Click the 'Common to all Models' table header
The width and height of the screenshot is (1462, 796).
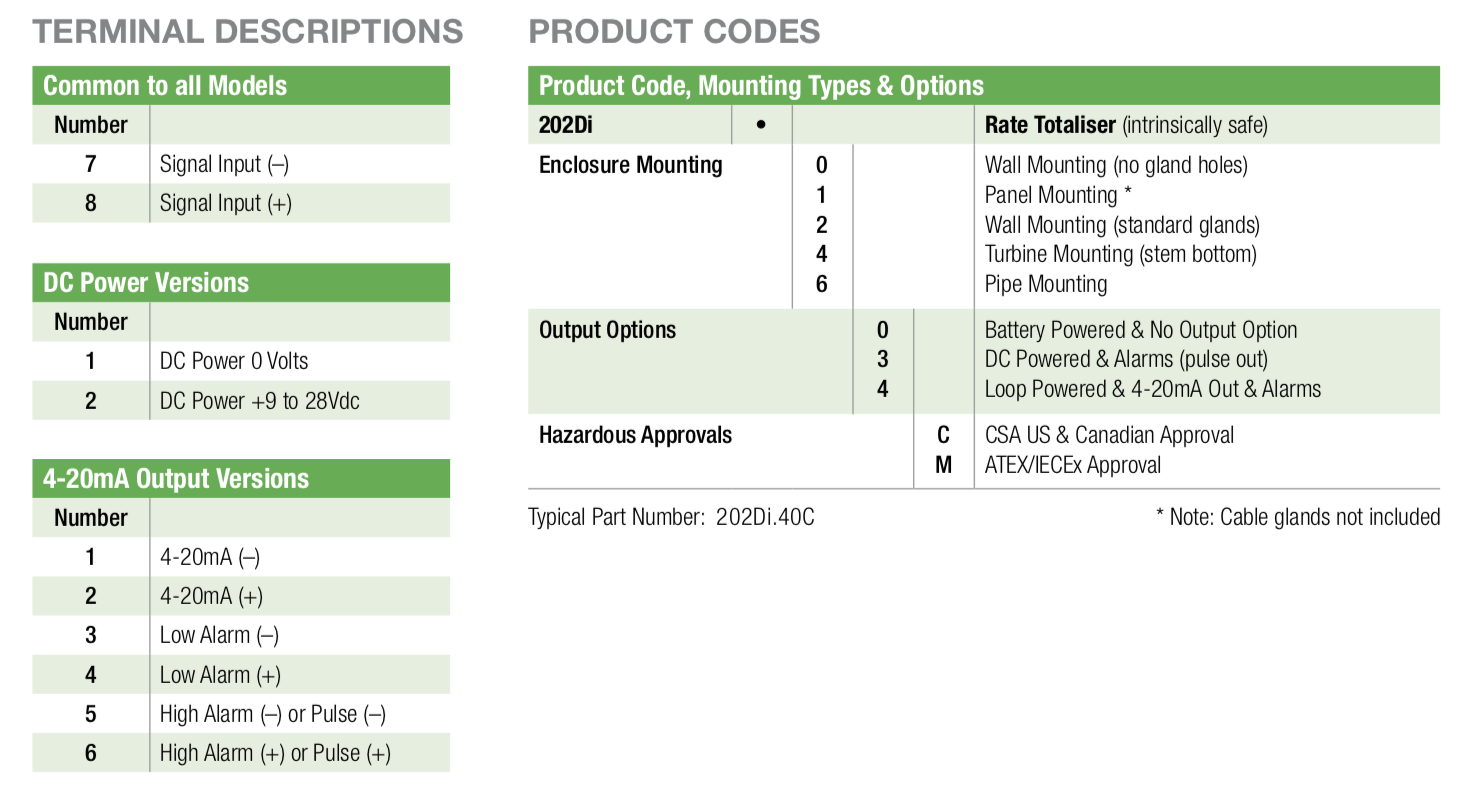click(165, 86)
